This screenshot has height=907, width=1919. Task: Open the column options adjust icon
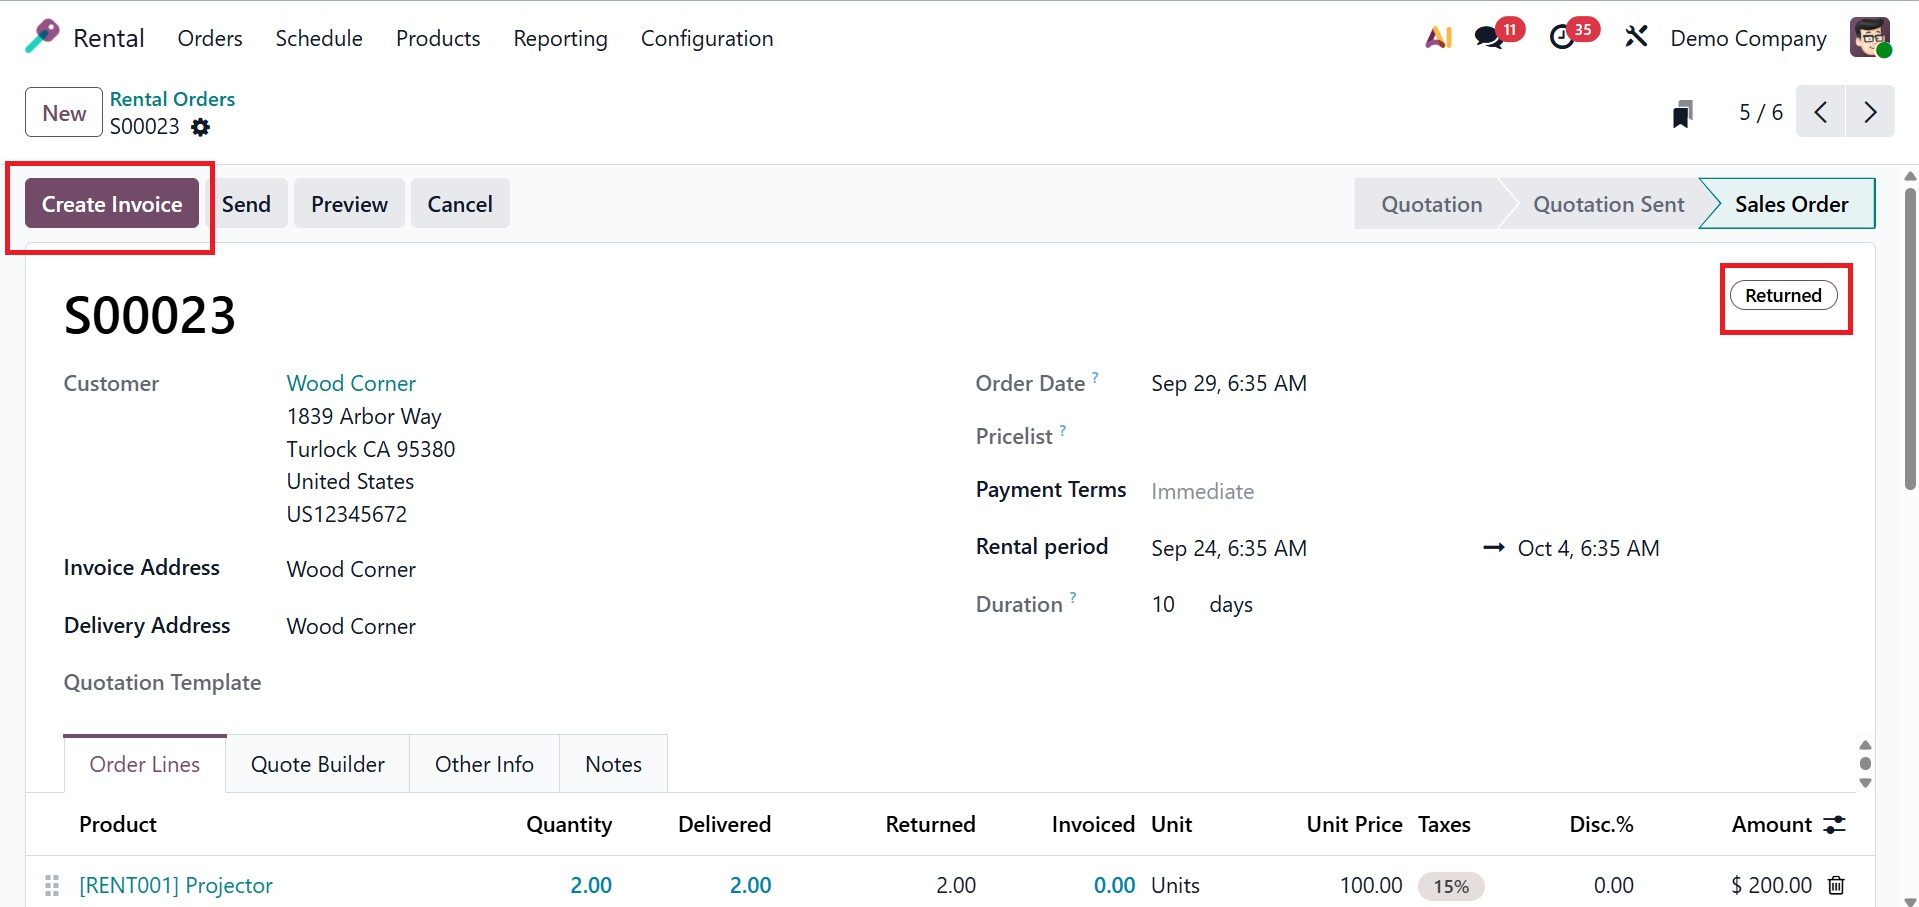pos(1834,825)
